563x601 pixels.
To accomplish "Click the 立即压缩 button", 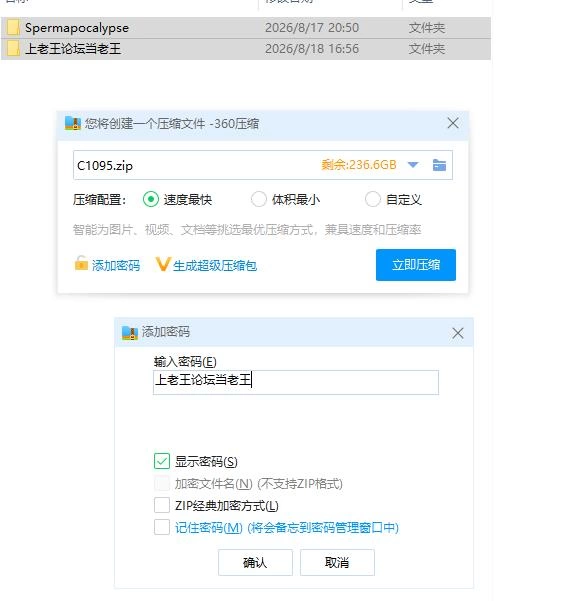I will coord(416,265).
